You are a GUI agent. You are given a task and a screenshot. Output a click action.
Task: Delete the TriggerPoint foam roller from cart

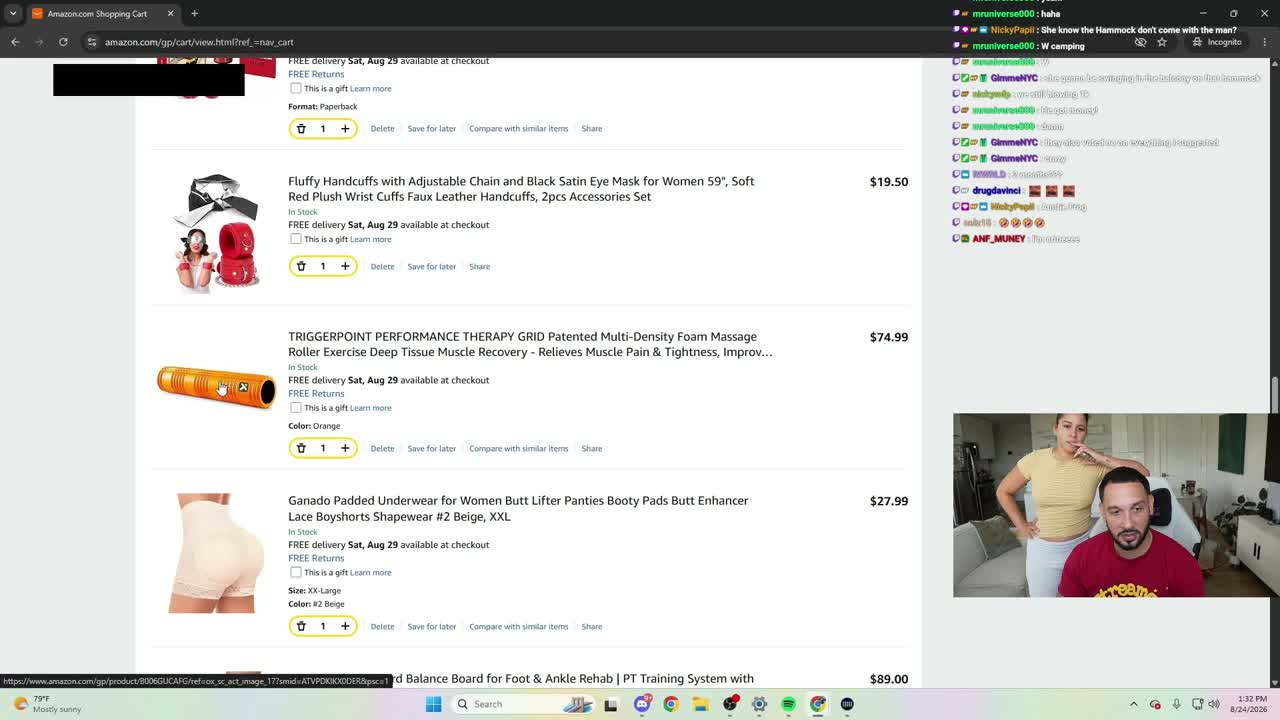[382, 448]
